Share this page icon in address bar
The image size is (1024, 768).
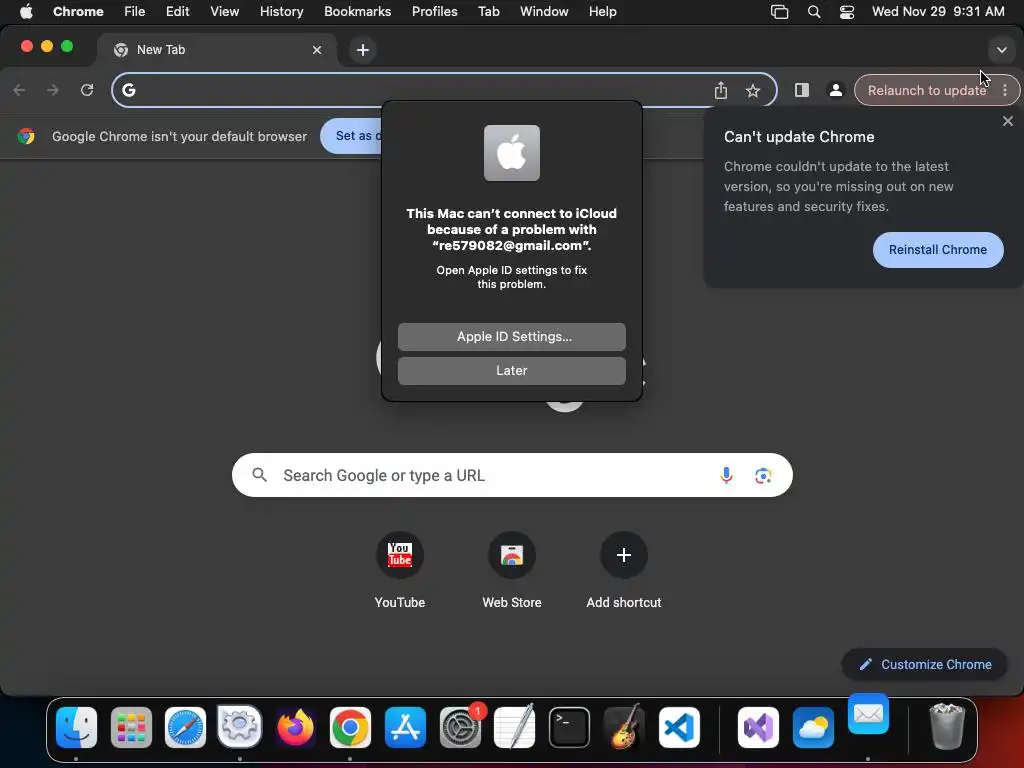(720, 90)
